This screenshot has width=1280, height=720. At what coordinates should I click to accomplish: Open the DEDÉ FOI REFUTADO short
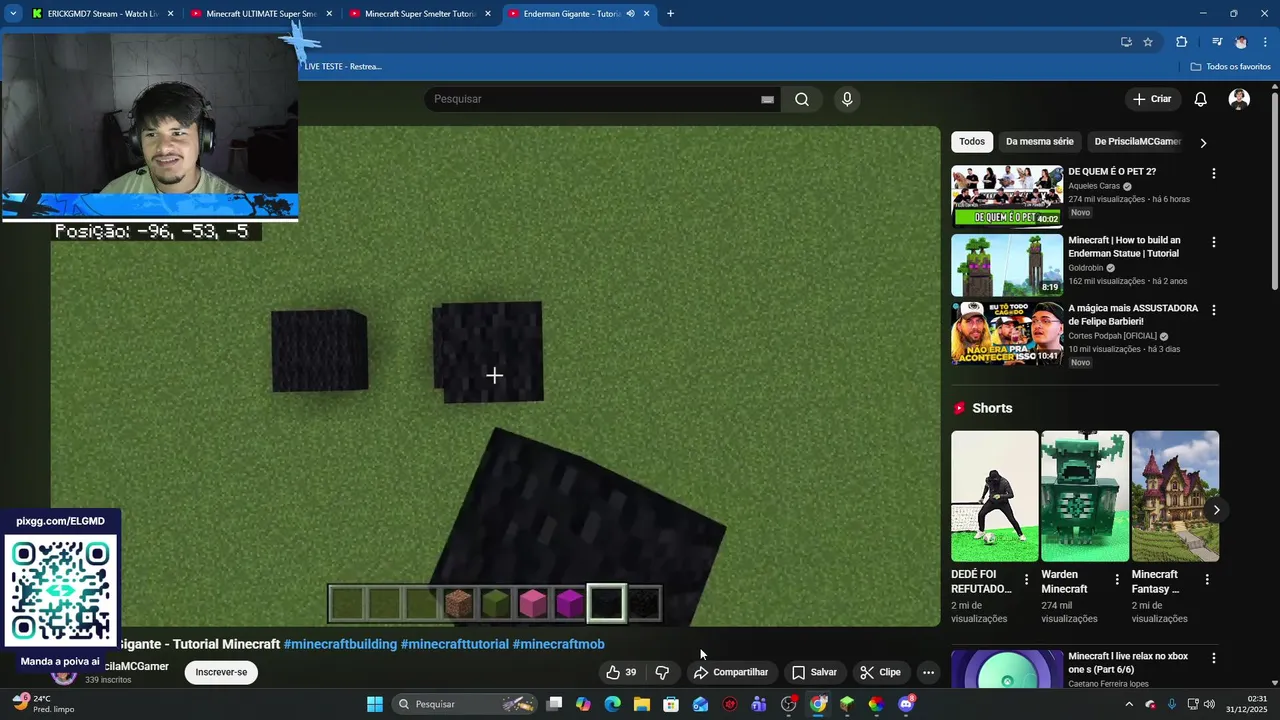(x=994, y=496)
